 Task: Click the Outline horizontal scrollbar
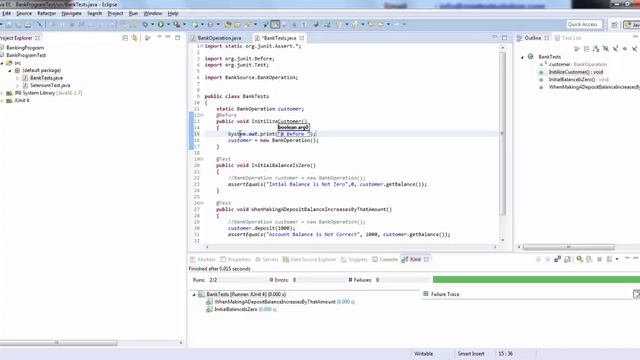pos(569,247)
